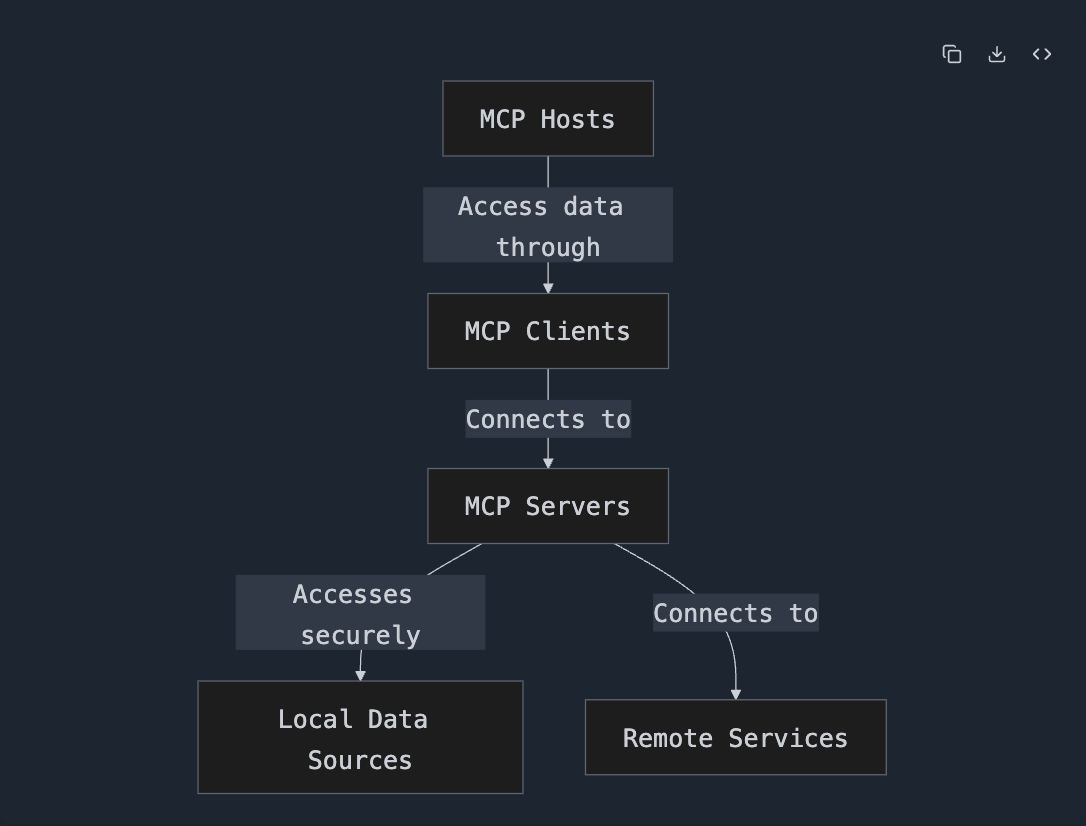Click the line directly beneath MCP Clients node
The image size is (1086, 826).
(548, 384)
